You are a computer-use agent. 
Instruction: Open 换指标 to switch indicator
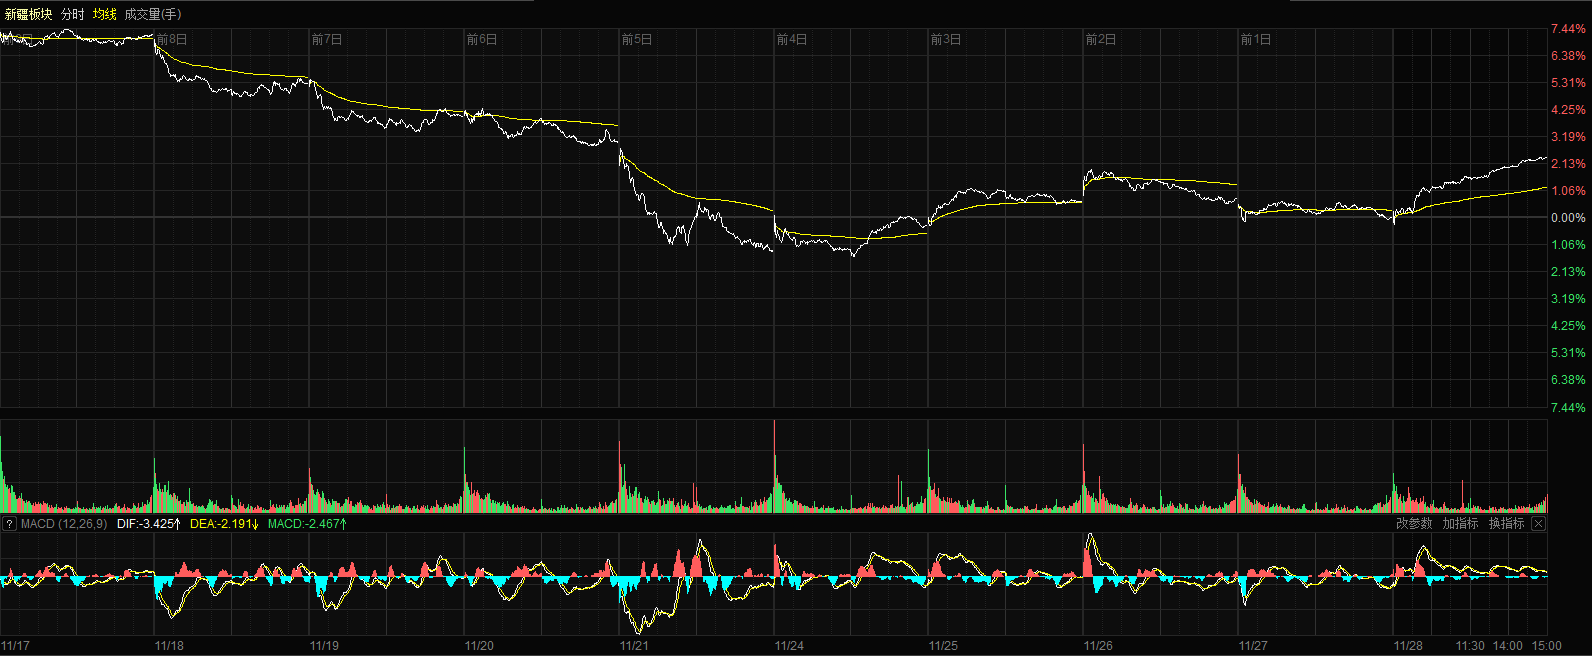pos(1506,524)
